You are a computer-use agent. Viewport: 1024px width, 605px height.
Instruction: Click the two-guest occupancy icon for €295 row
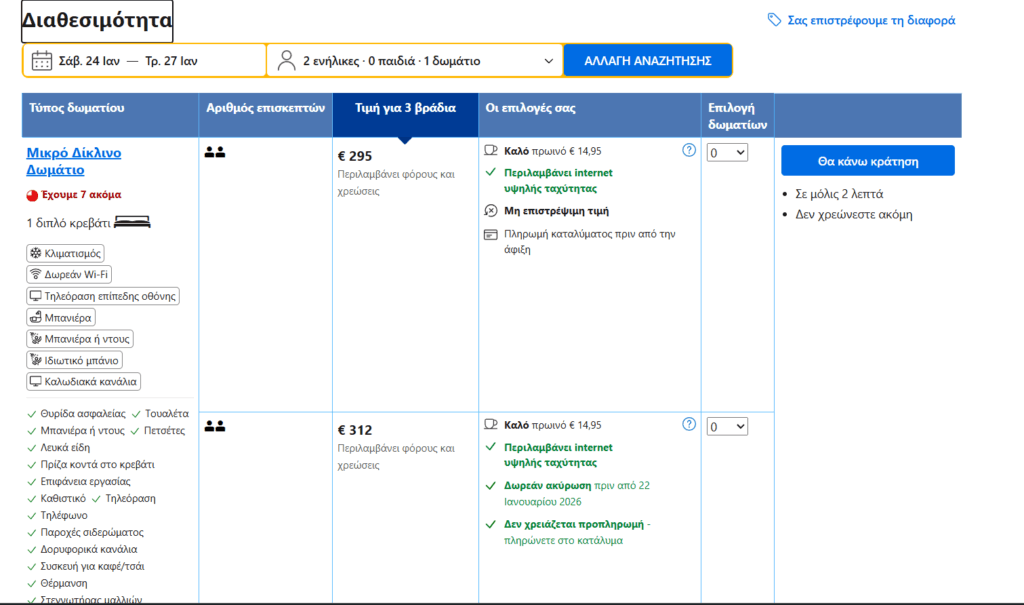214,152
